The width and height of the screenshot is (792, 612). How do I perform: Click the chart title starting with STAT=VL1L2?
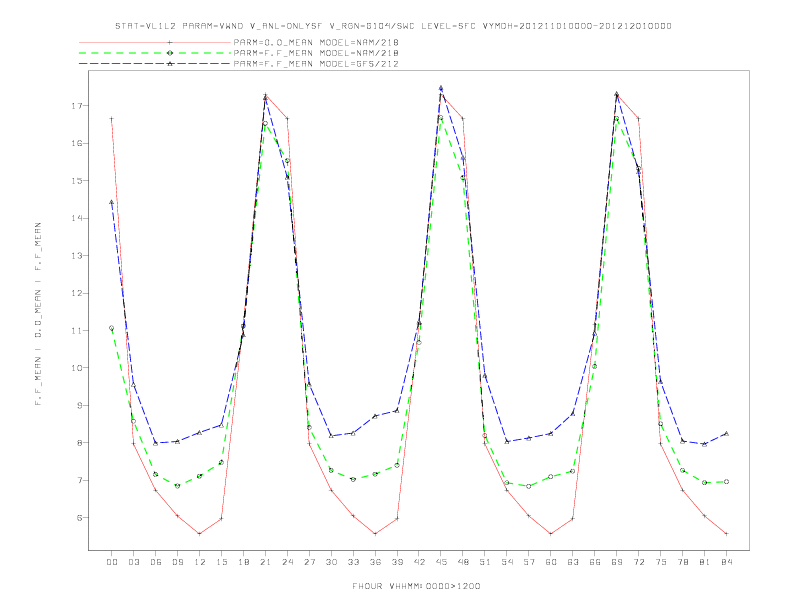point(393,26)
